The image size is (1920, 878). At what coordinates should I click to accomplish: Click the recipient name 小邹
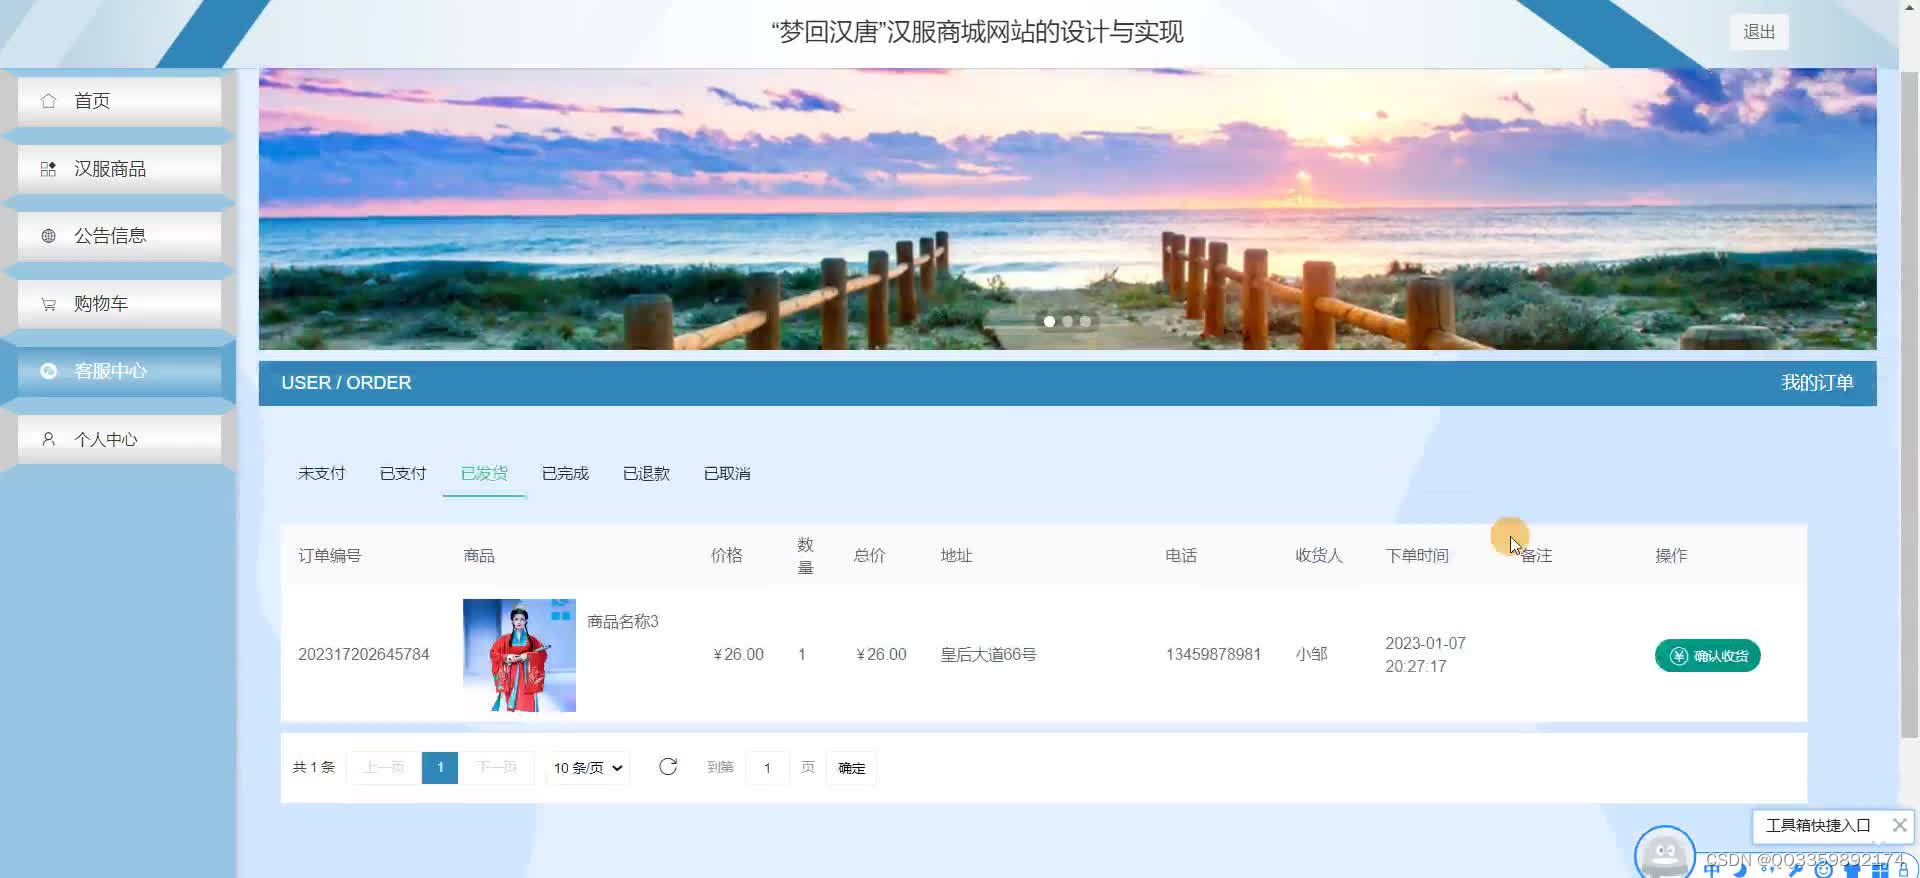[1311, 654]
